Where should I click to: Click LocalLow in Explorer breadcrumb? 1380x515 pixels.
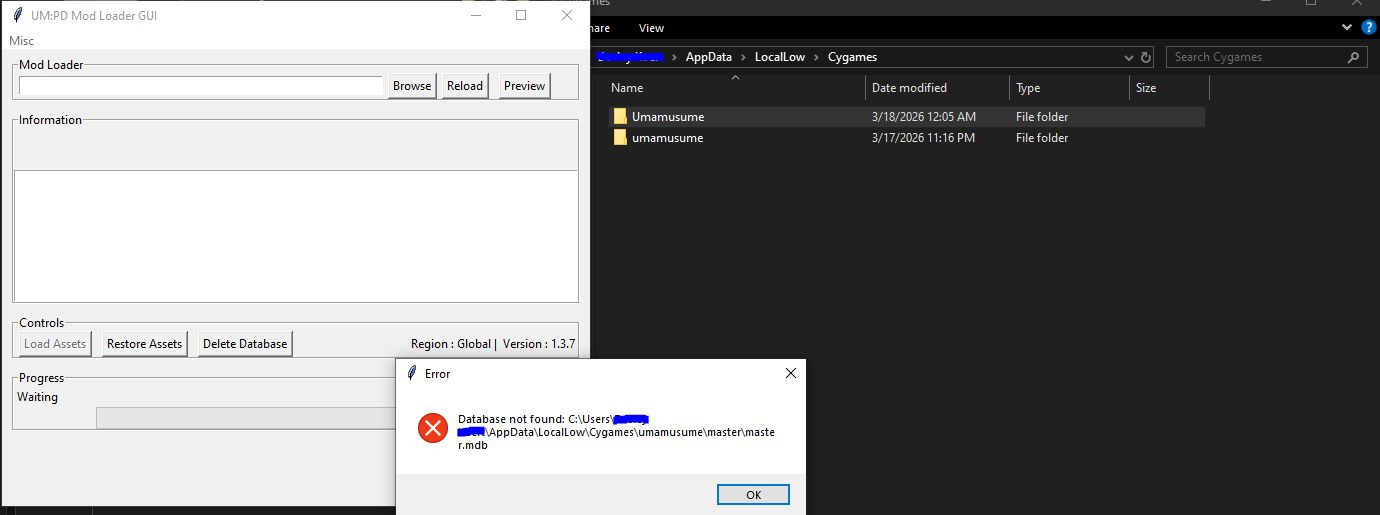click(780, 57)
